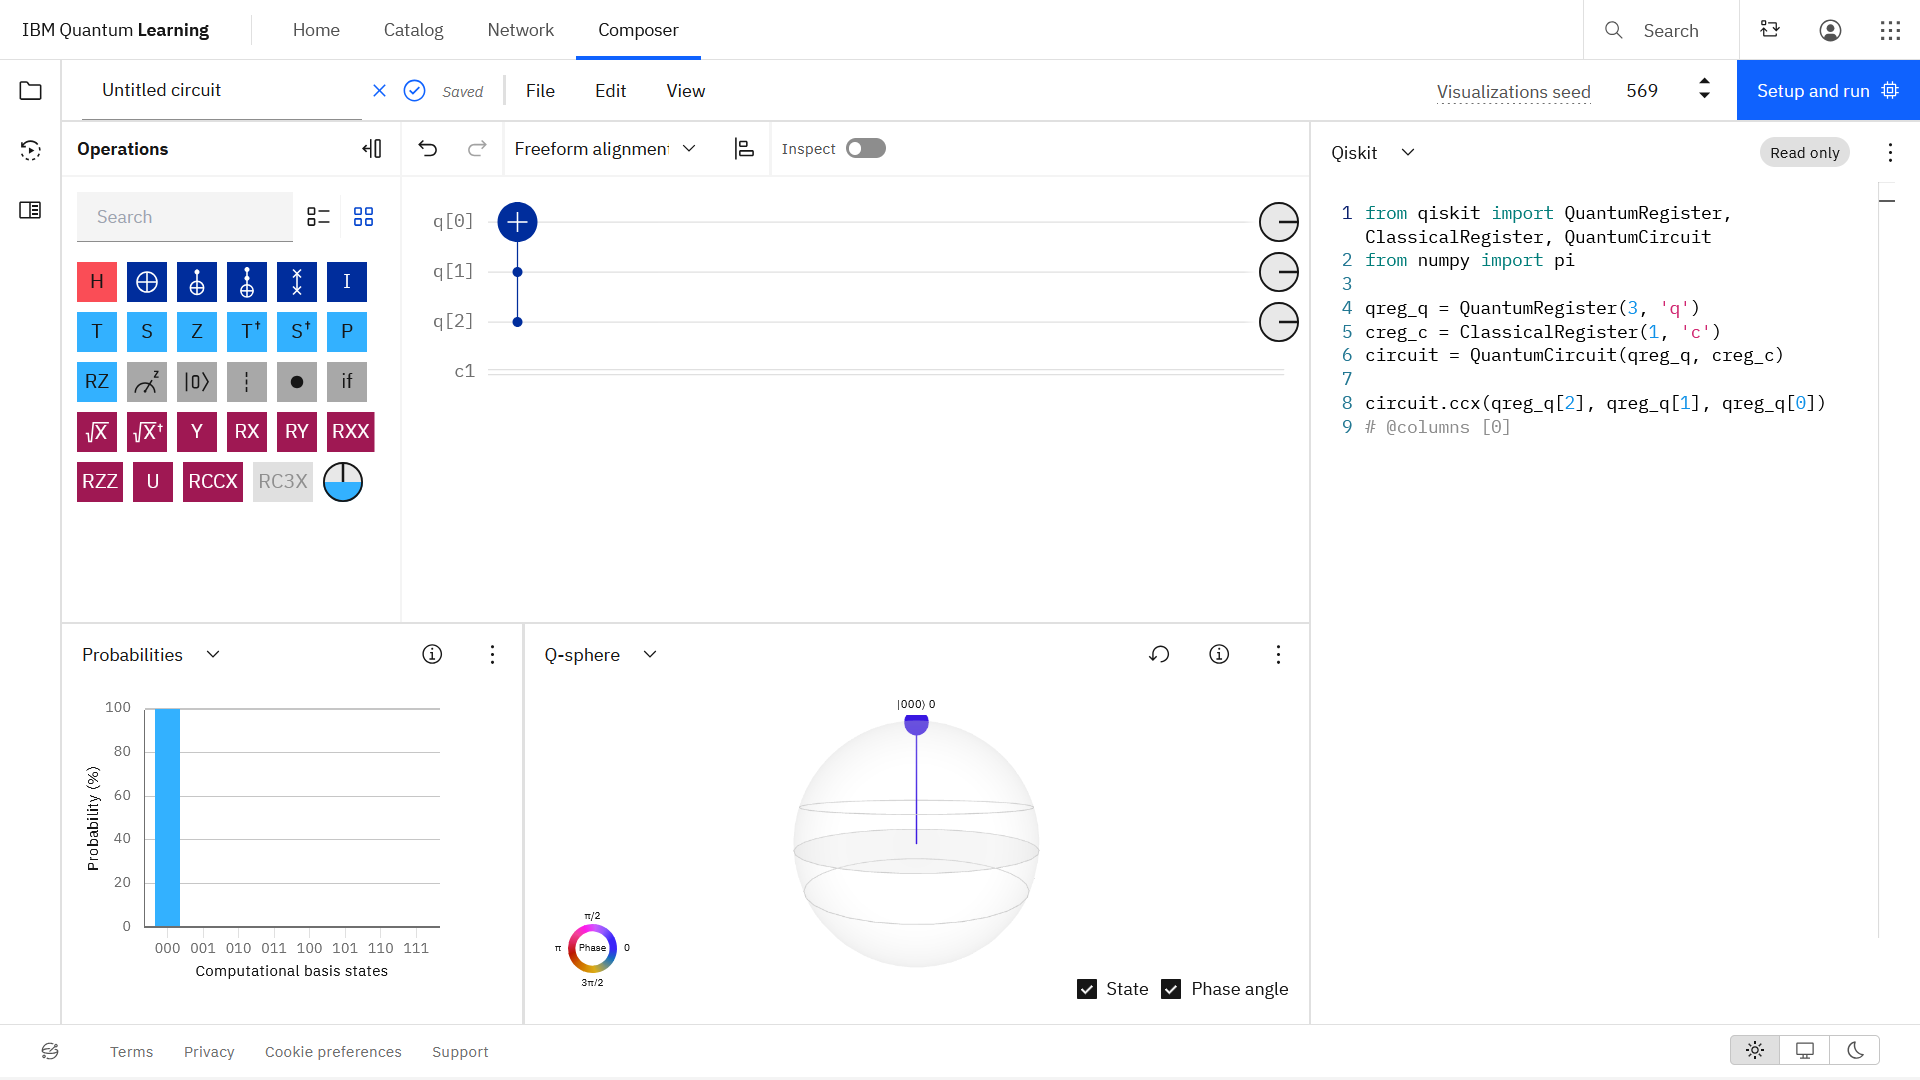Click the Search operations field
Screen dimensions: 1920x1080
click(185, 217)
